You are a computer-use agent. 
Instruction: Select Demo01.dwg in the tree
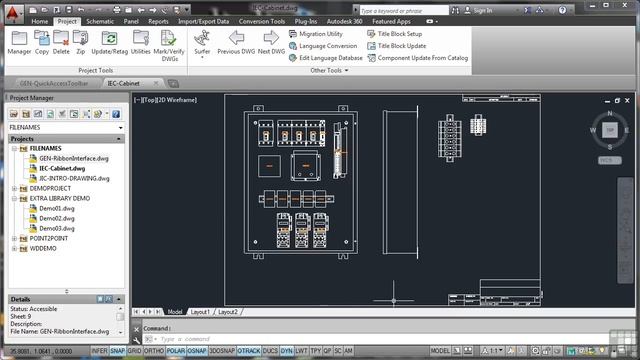pos(57,209)
